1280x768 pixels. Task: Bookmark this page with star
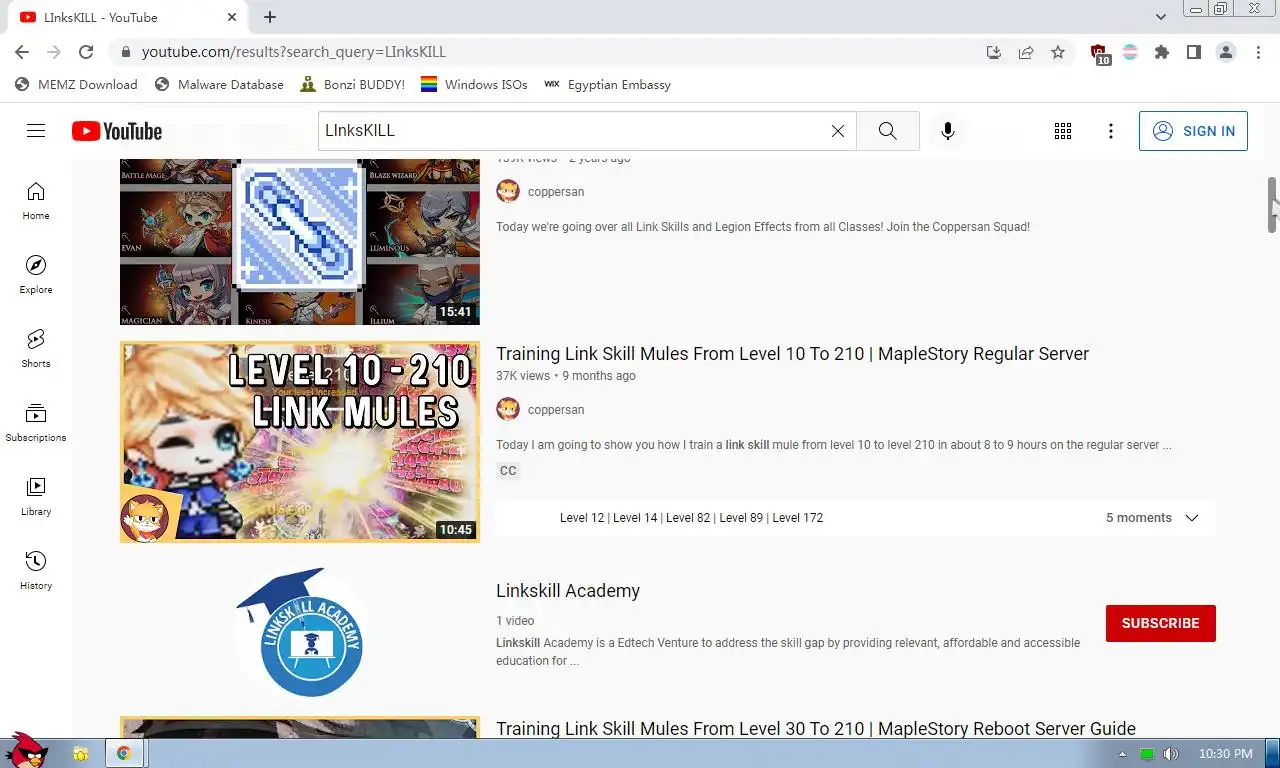pos(1058,52)
